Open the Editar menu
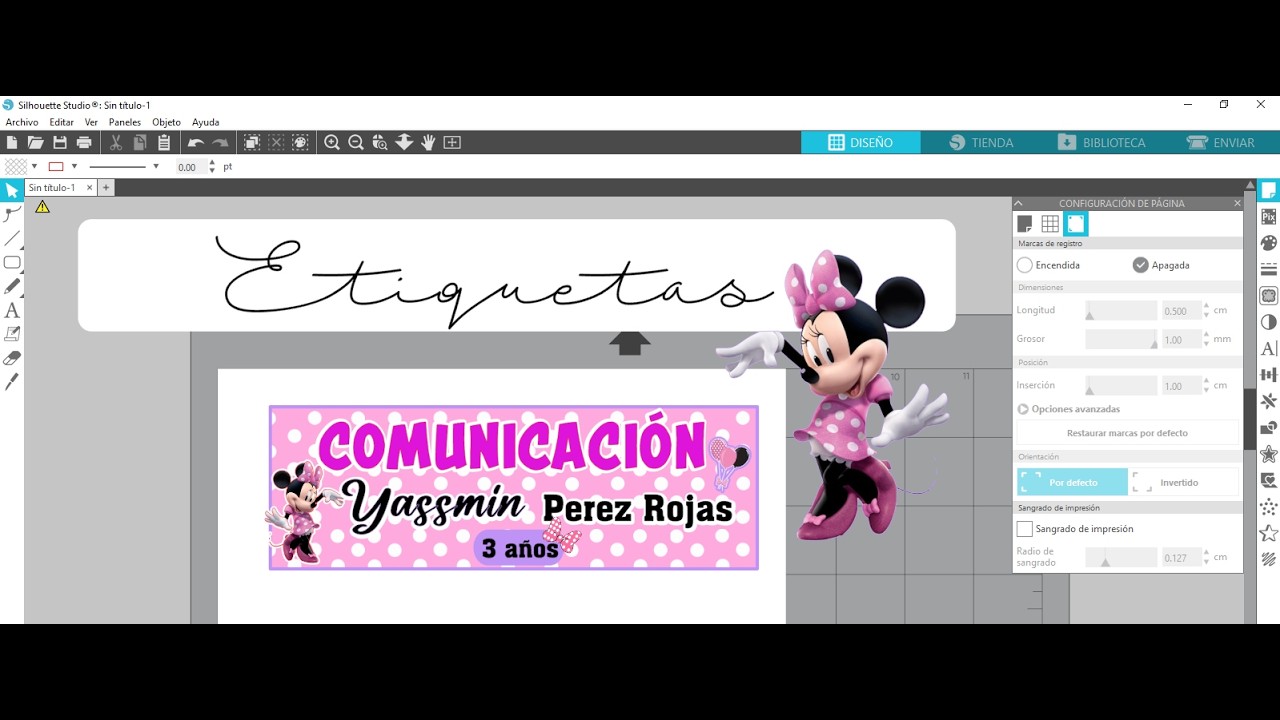 tap(62, 122)
